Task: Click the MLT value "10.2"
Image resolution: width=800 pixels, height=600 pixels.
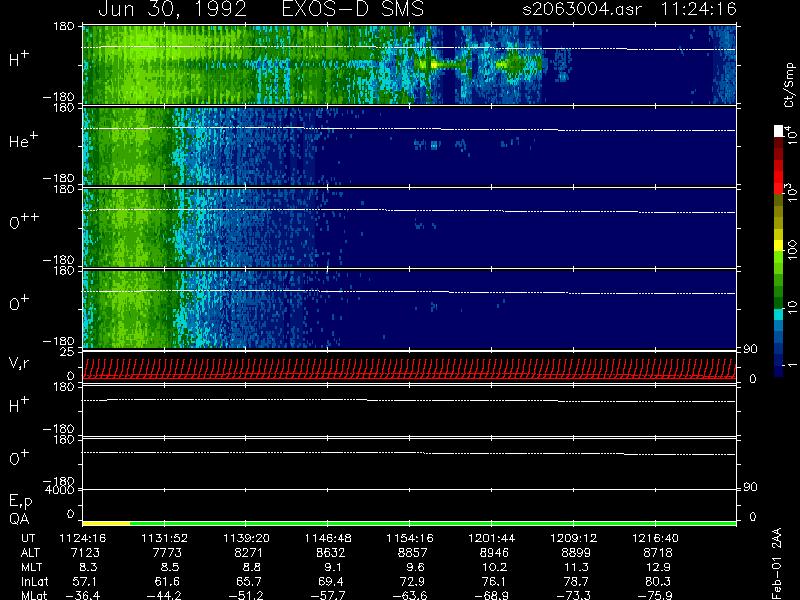Action: 494,567
